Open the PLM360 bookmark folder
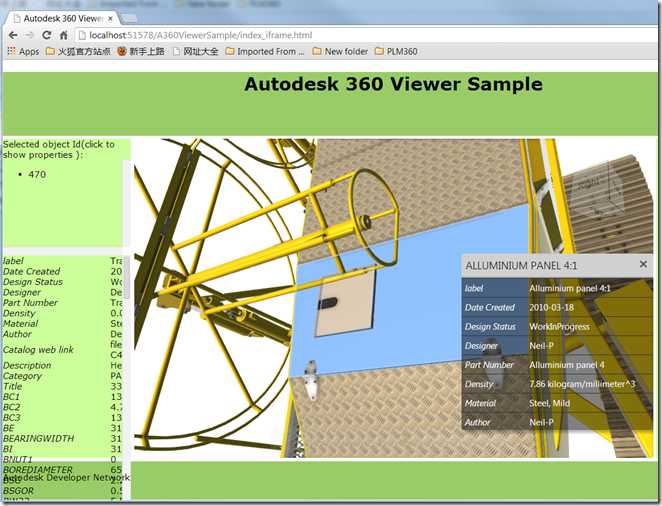 click(396, 51)
